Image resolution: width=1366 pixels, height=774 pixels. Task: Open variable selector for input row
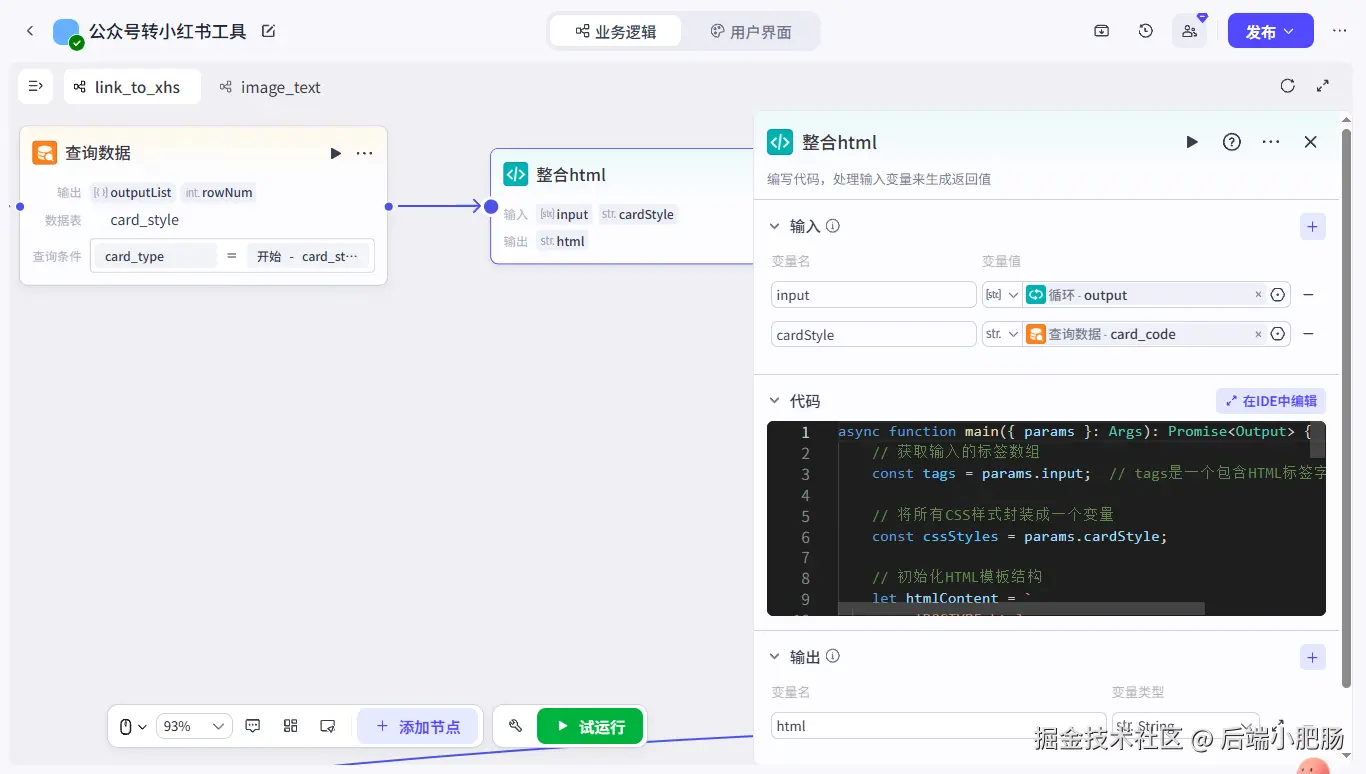click(x=1277, y=295)
